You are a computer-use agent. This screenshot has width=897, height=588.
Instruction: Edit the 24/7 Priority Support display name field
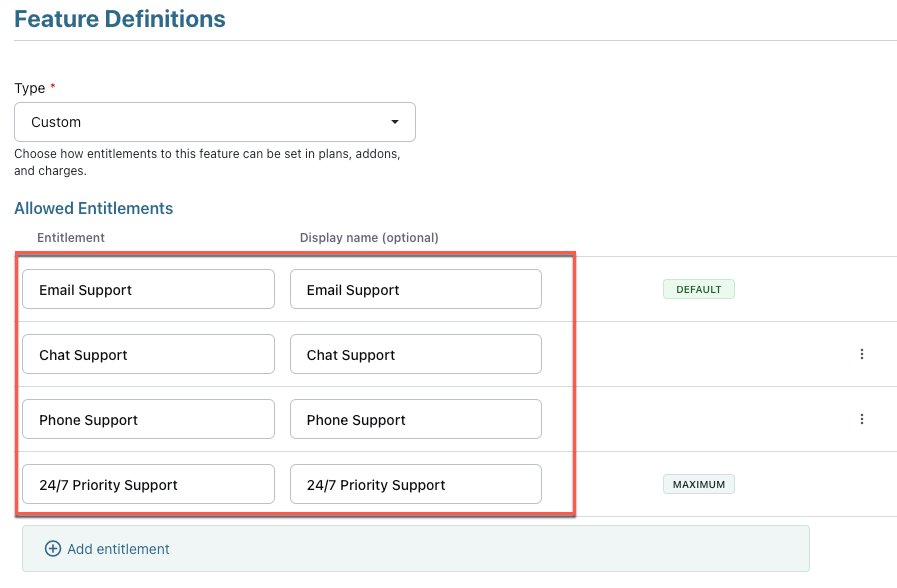point(416,485)
